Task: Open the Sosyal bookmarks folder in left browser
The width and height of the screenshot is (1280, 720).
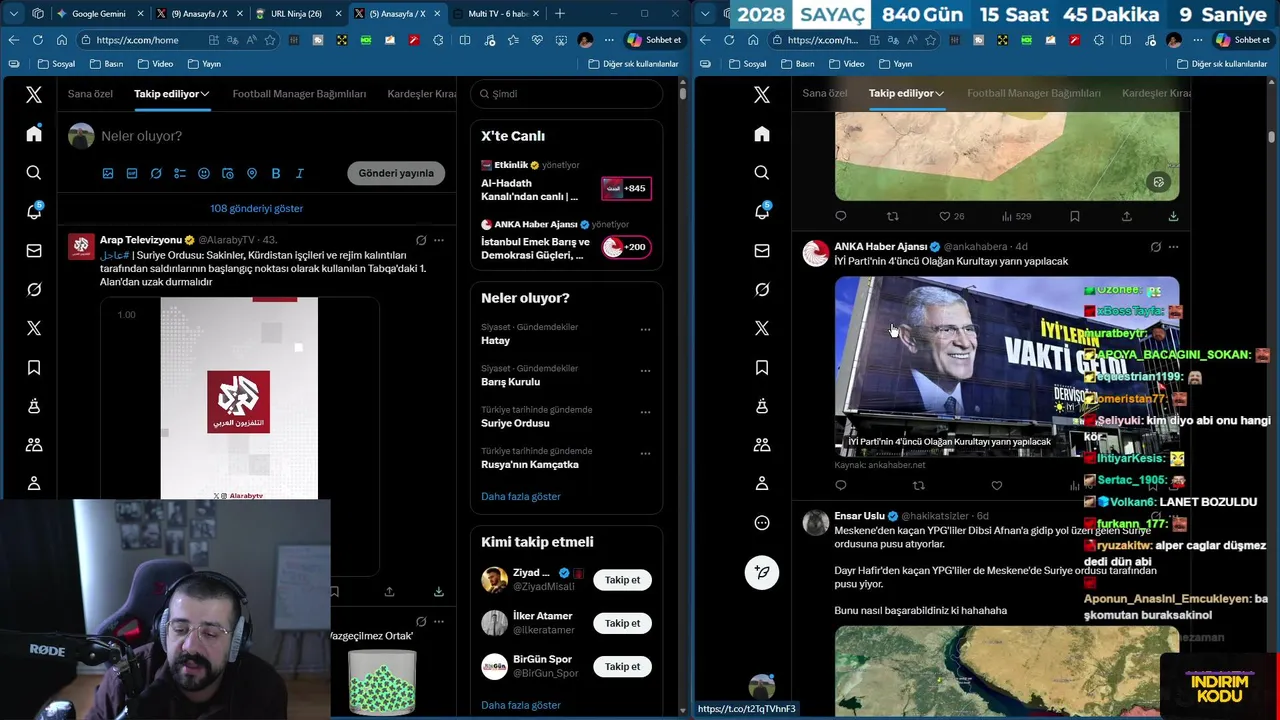Action: [56, 64]
